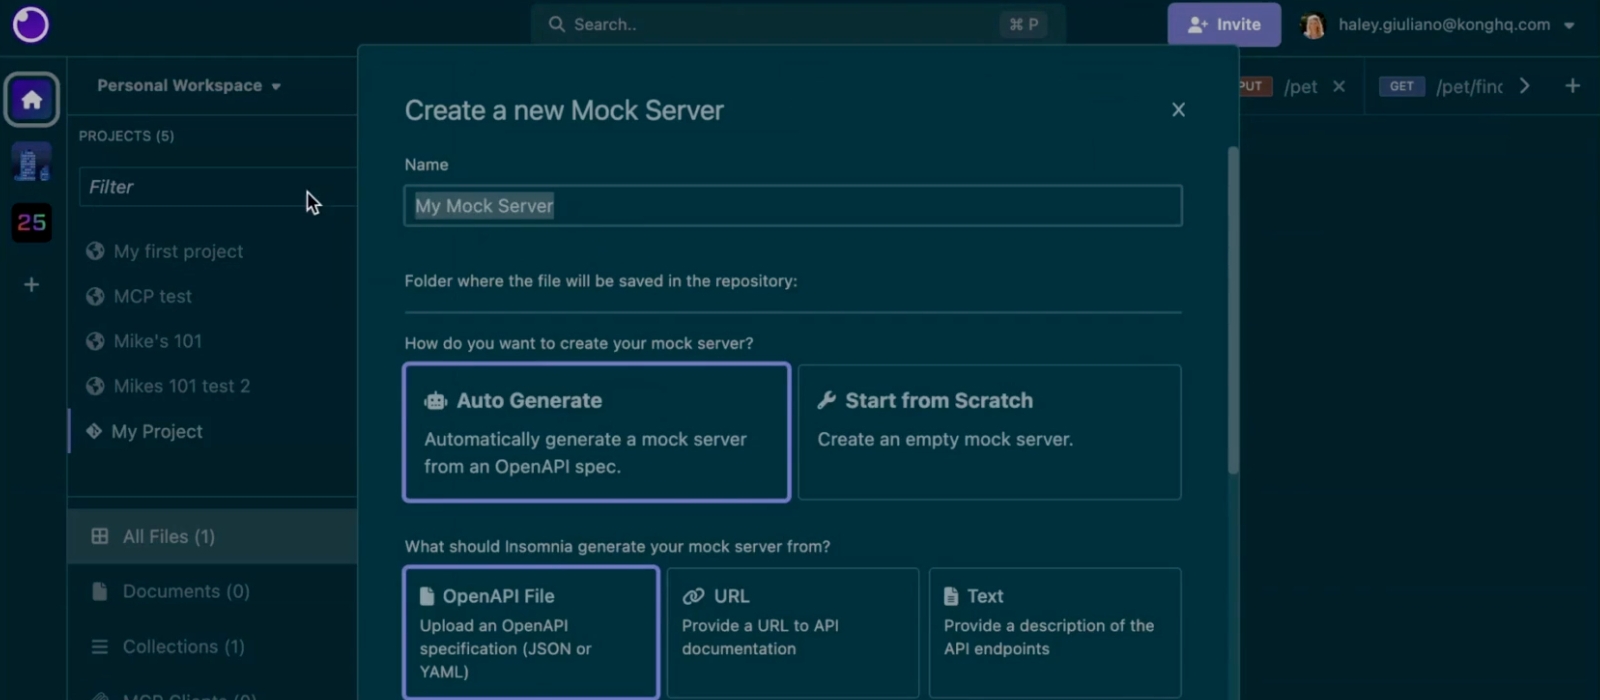The width and height of the screenshot is (1600, 700).
Task: Close the /pet request tab
Action: [x=1339, y=87]
